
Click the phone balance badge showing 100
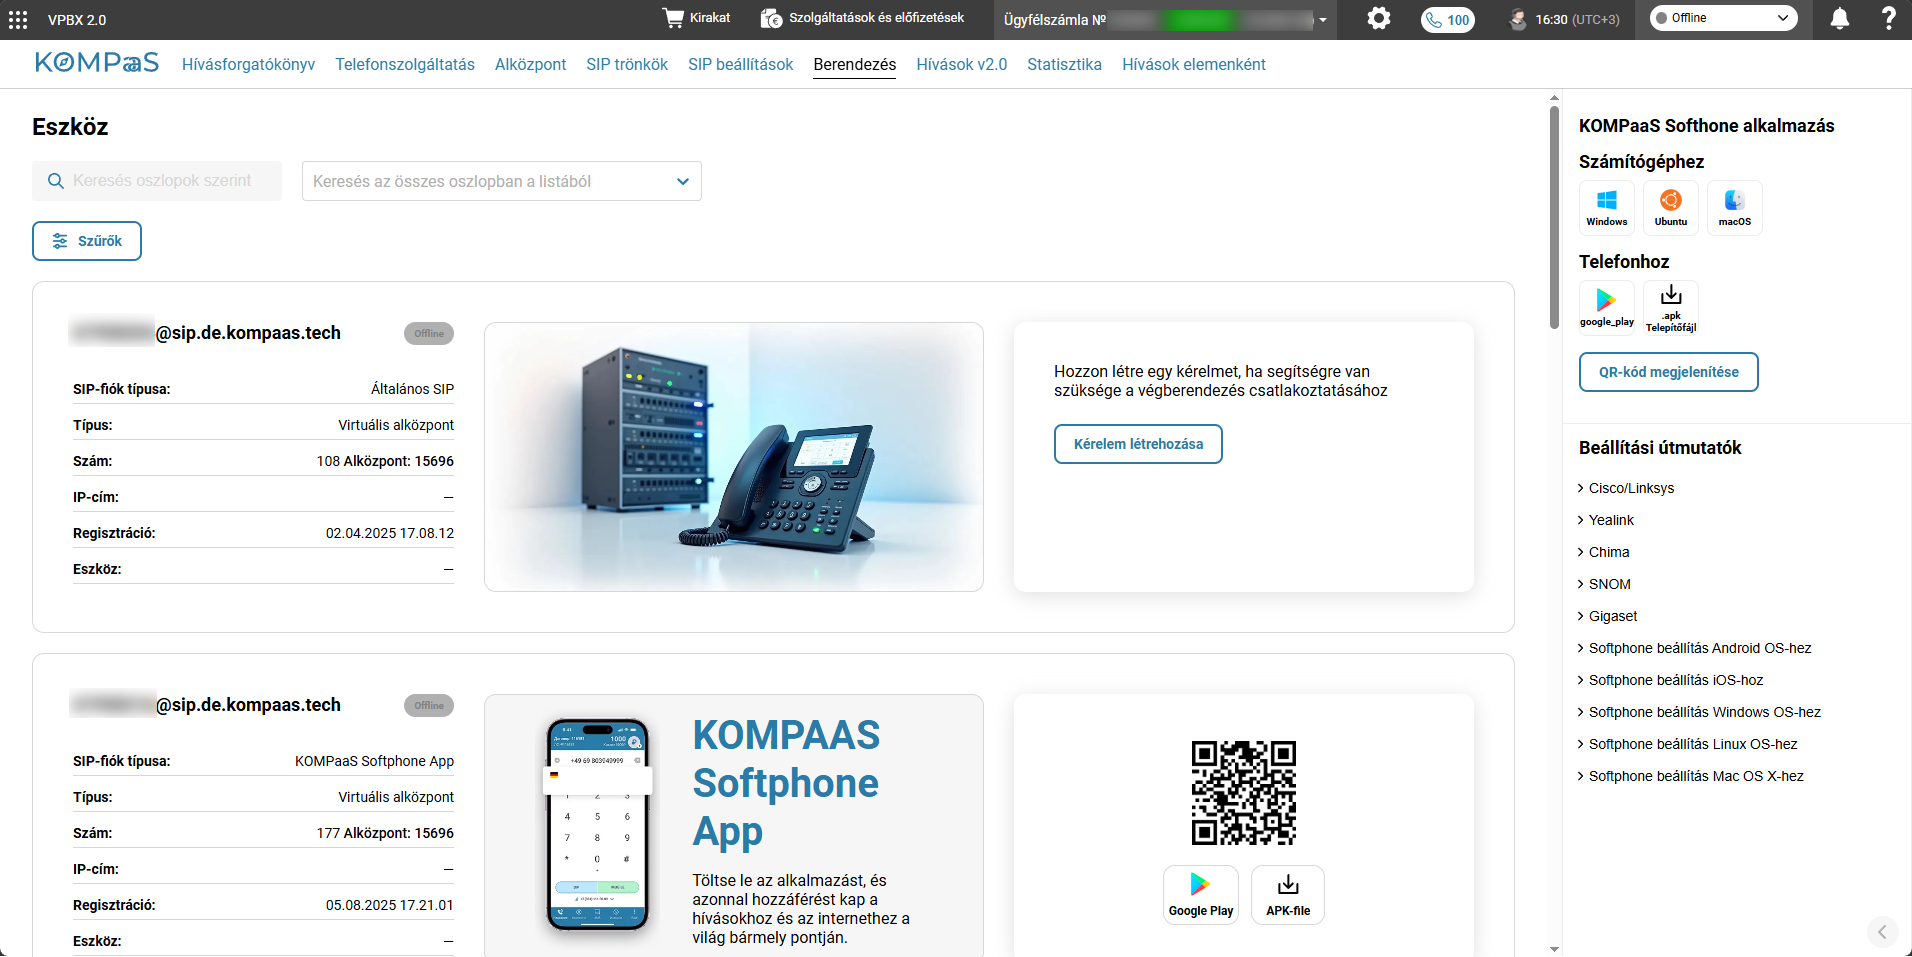point(1447,20)
